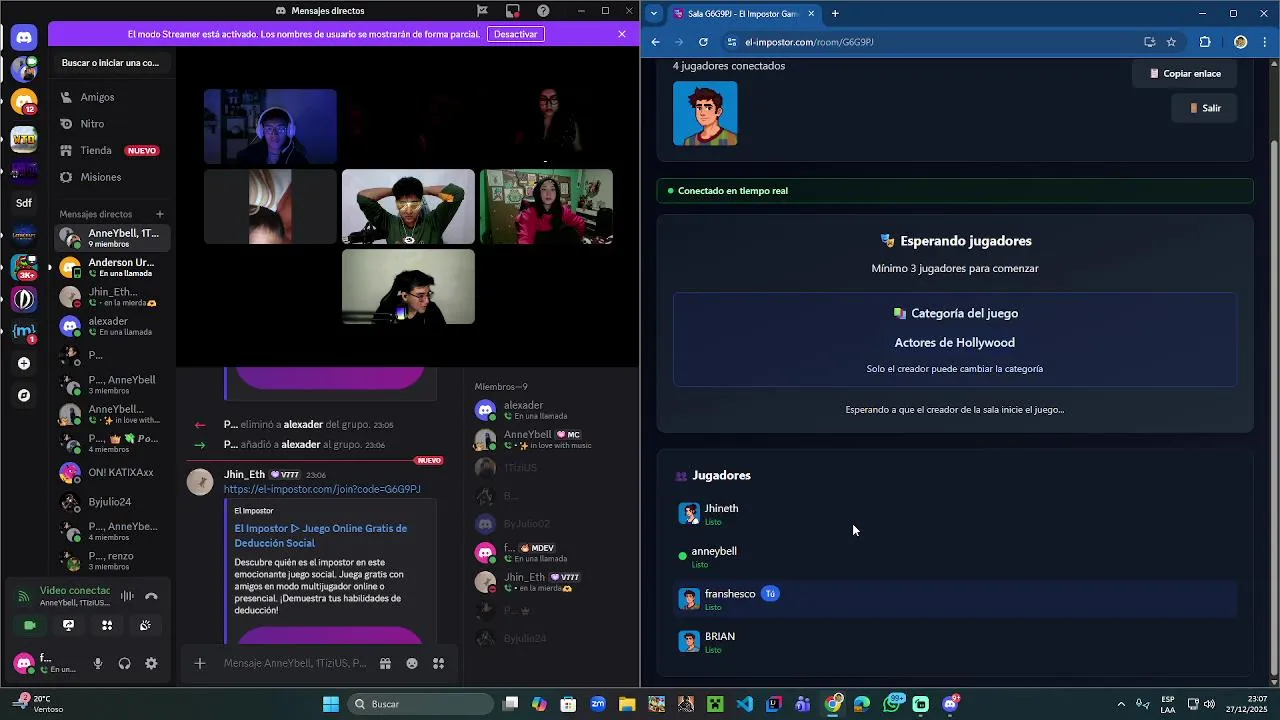
Task: Open WhatsApp from the taskbar
Action: coord(892,704)
